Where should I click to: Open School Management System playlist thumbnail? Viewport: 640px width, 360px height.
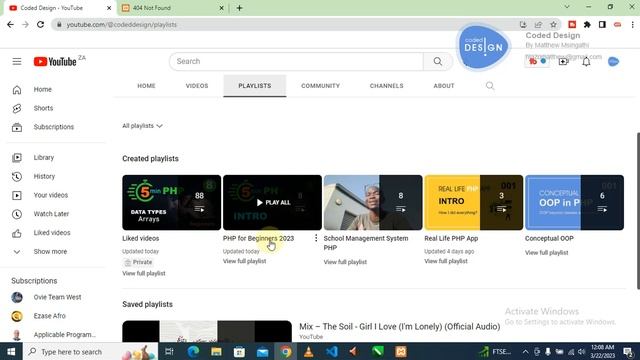(373, 202)
